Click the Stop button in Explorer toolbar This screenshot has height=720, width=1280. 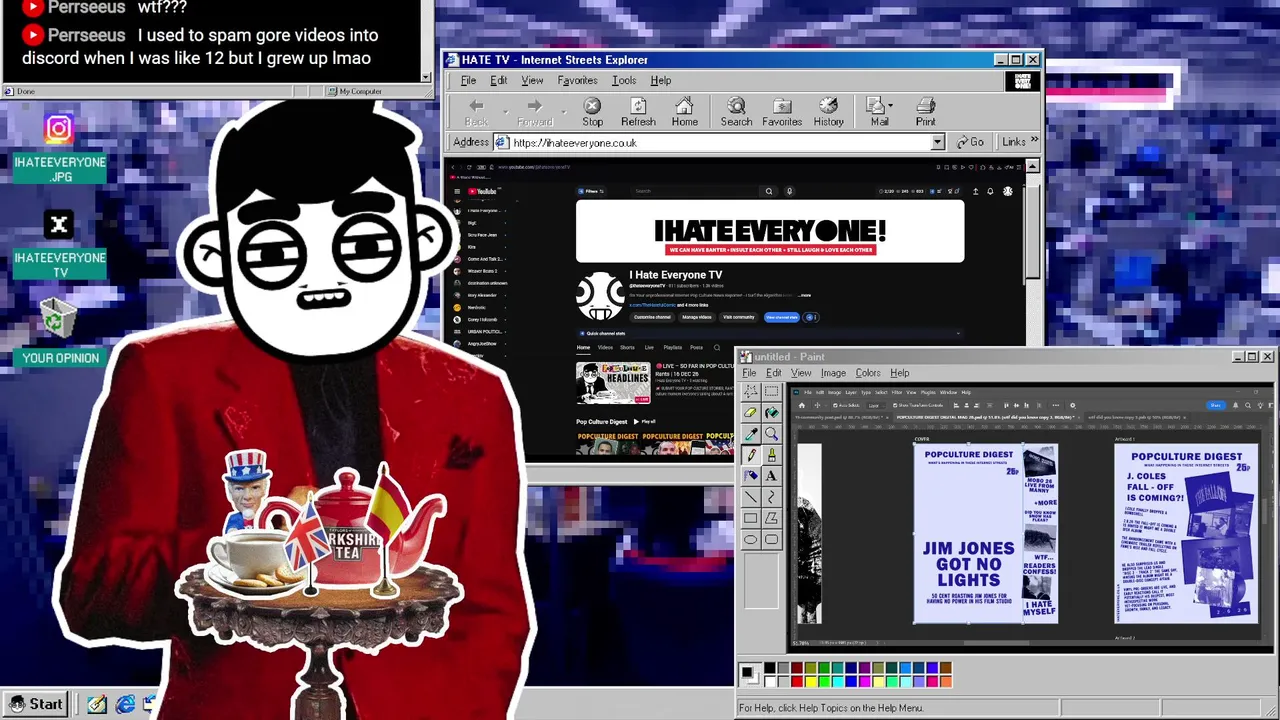(x=593, y=112)
